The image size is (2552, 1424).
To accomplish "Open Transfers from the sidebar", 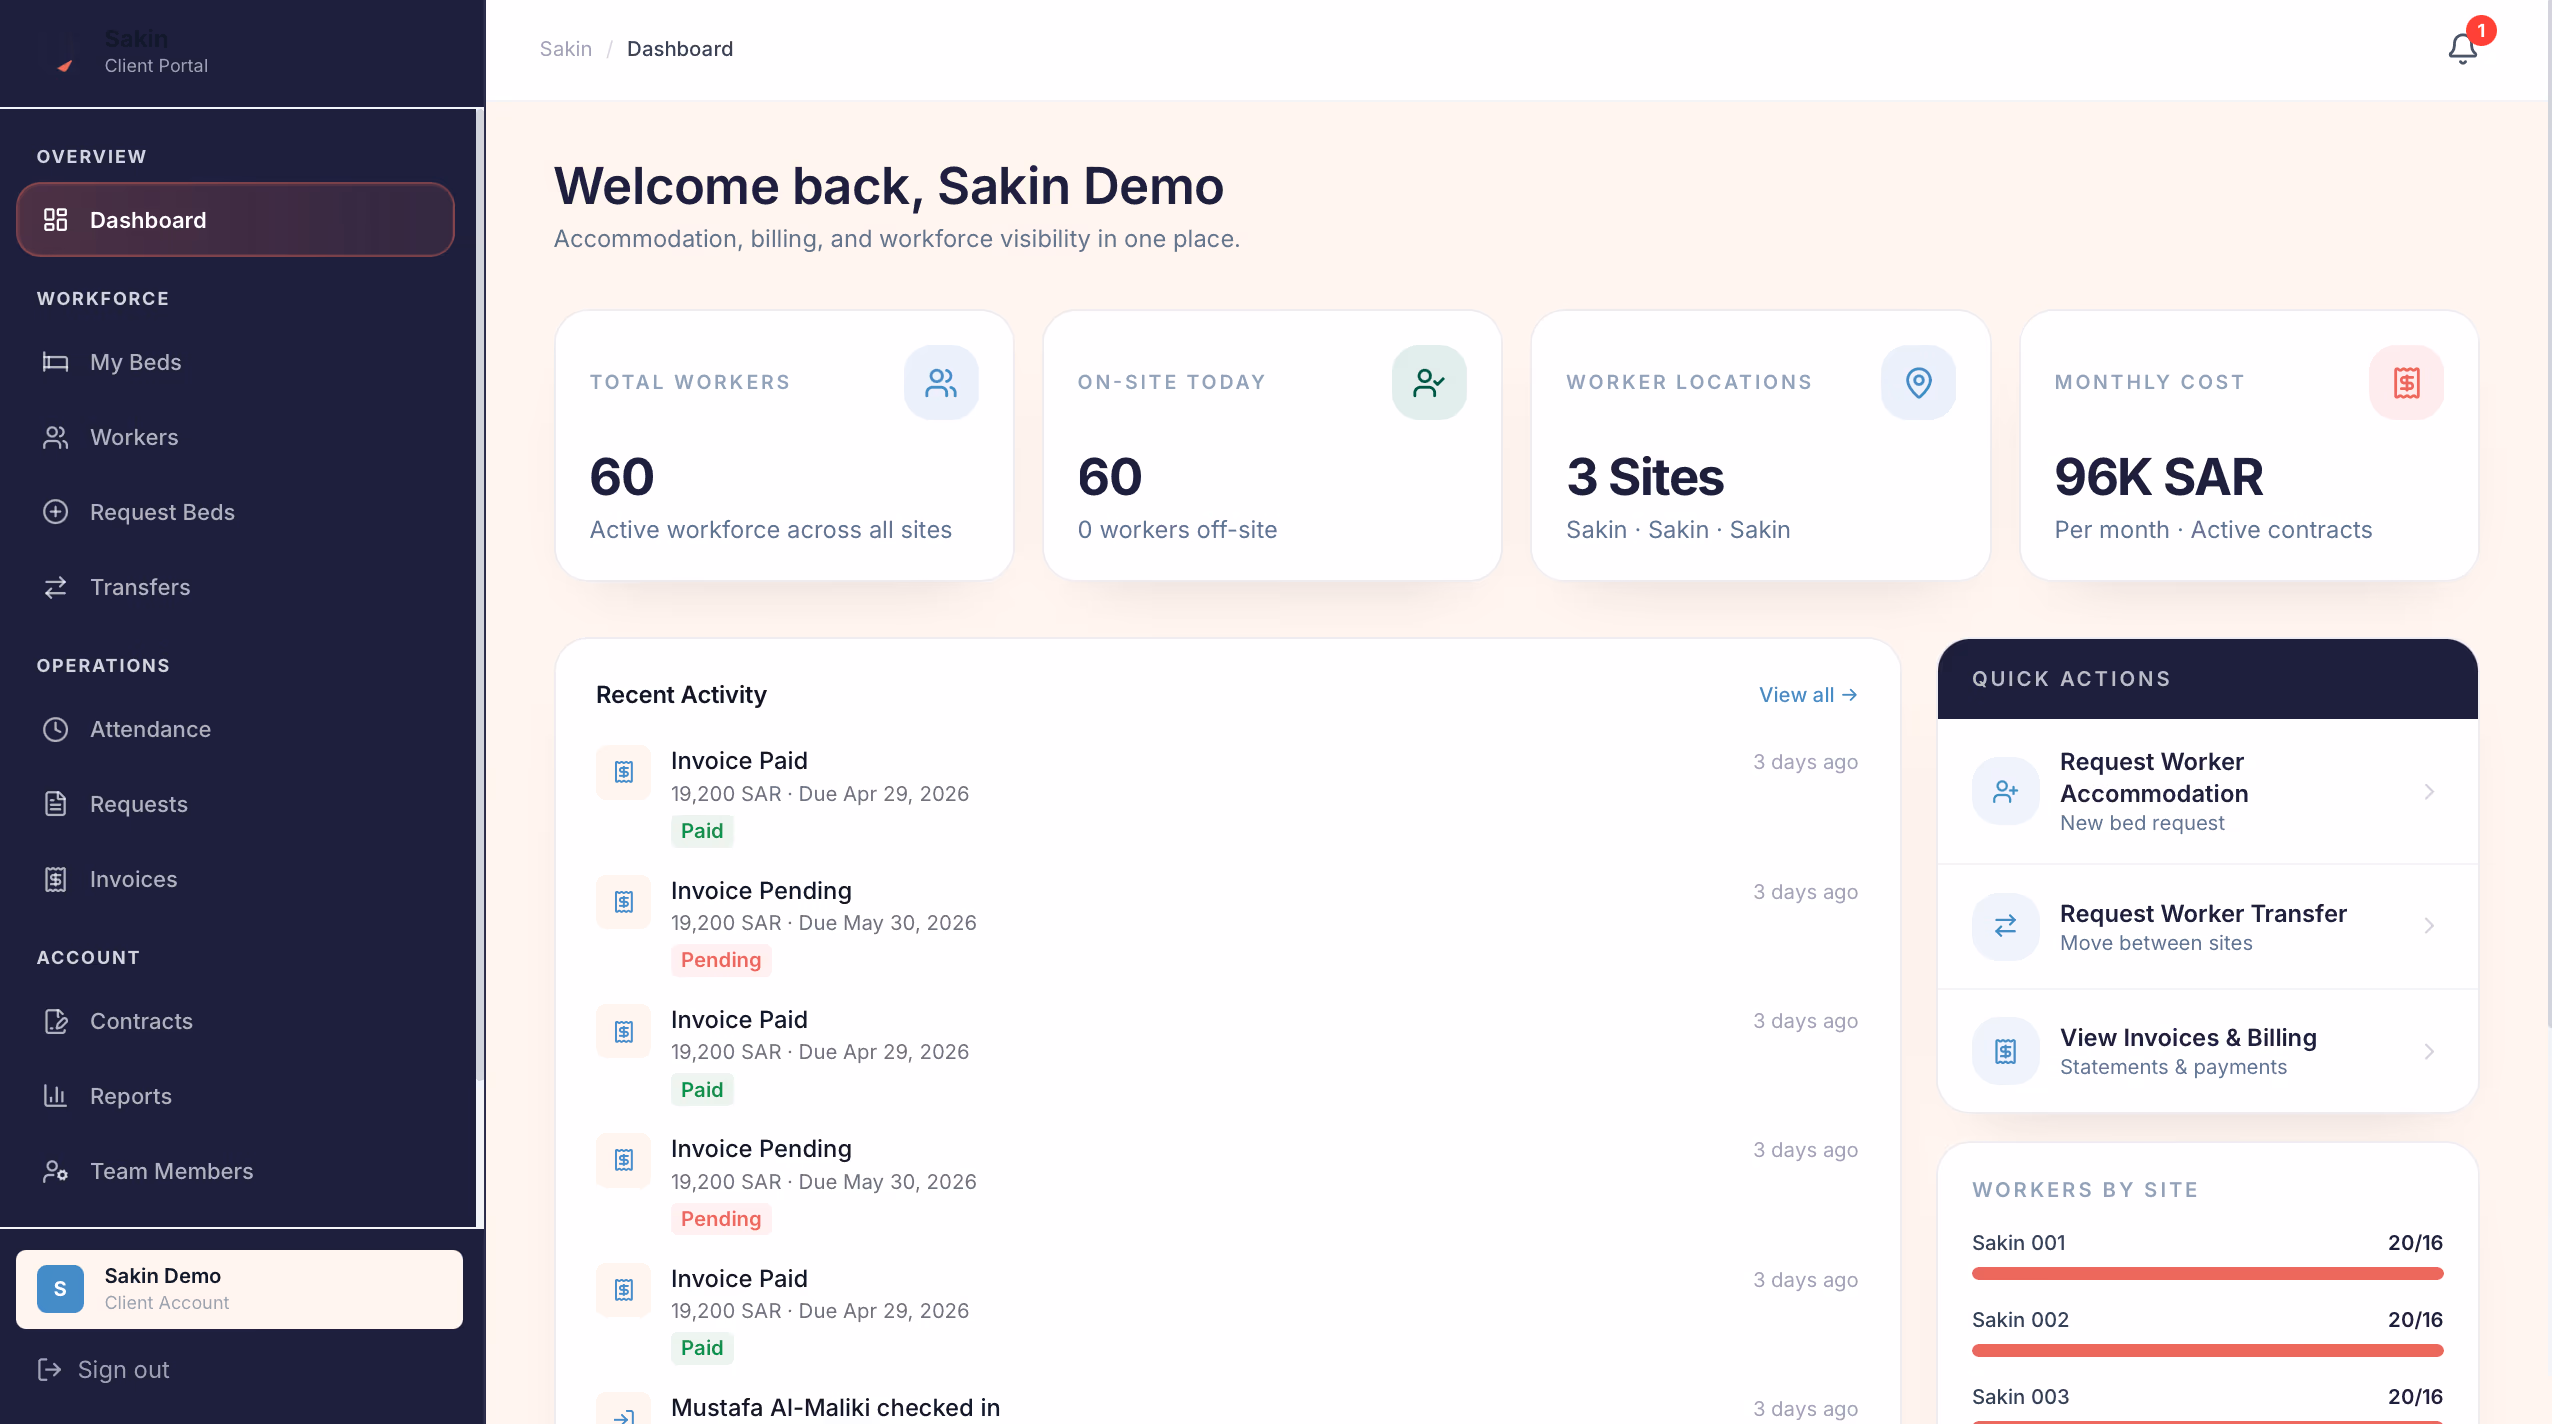I will (235, 587).
